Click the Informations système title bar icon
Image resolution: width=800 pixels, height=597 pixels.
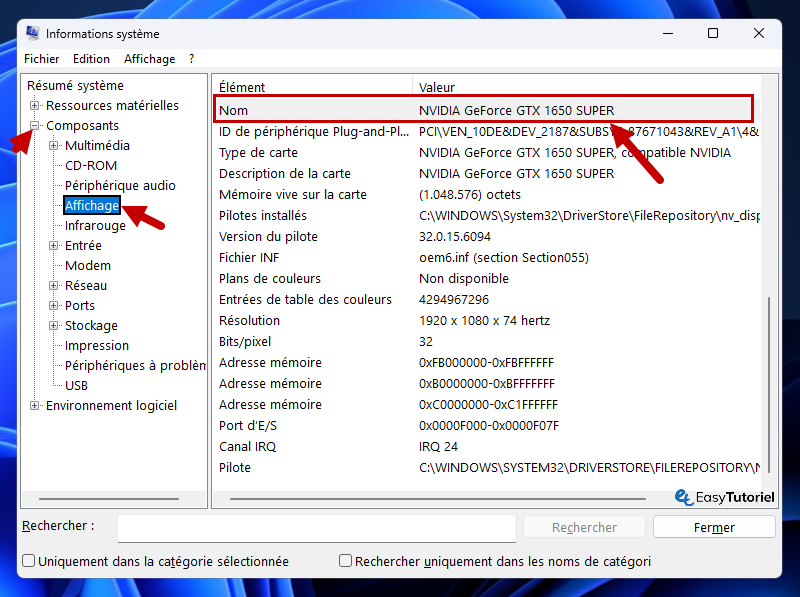pyautogui.click(x=33, y=33)
